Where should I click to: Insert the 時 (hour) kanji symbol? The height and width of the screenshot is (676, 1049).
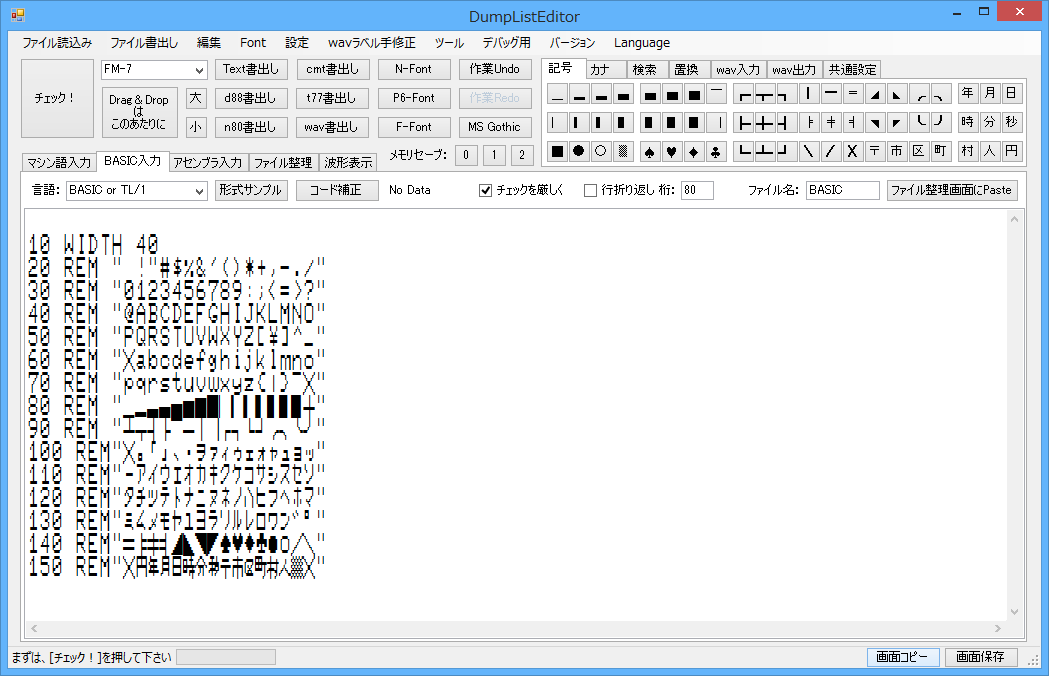[967, 122]
